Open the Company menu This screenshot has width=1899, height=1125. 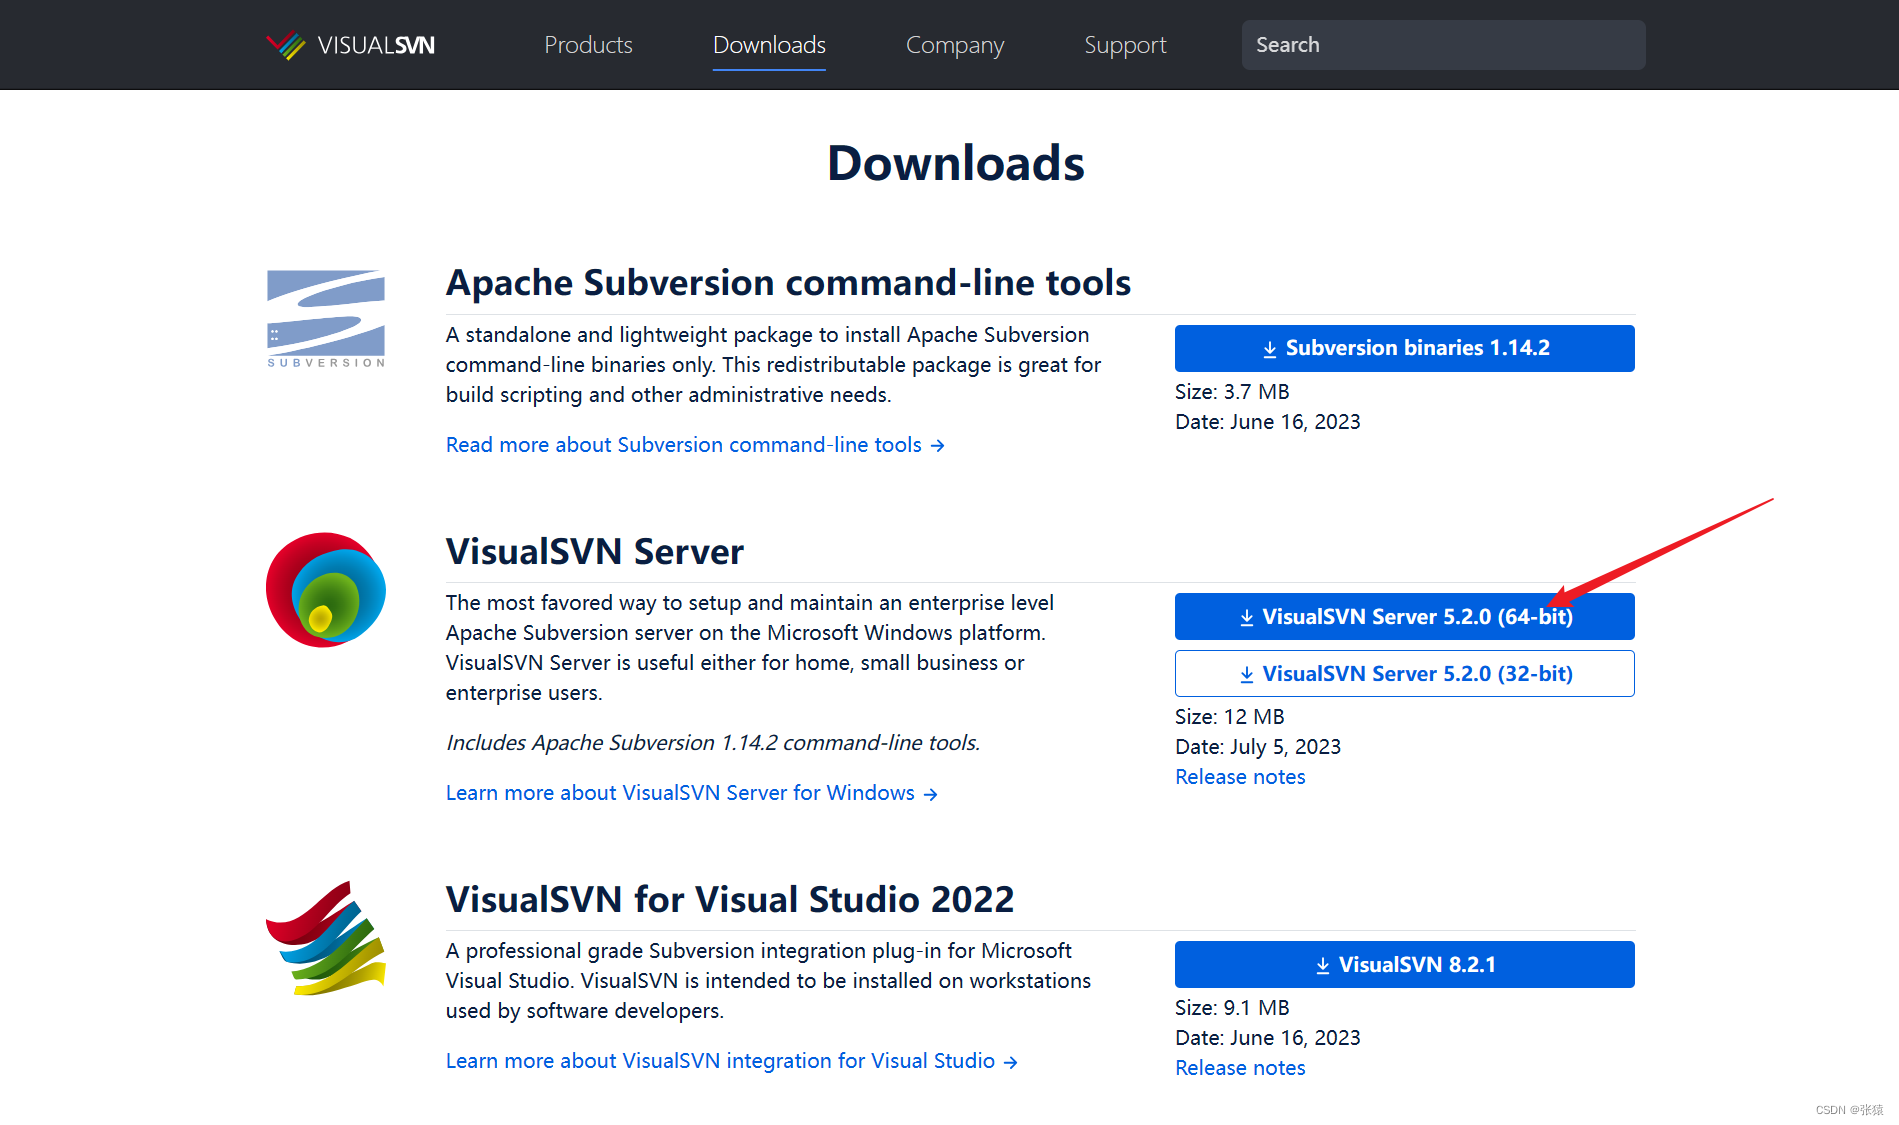point(954,45)
